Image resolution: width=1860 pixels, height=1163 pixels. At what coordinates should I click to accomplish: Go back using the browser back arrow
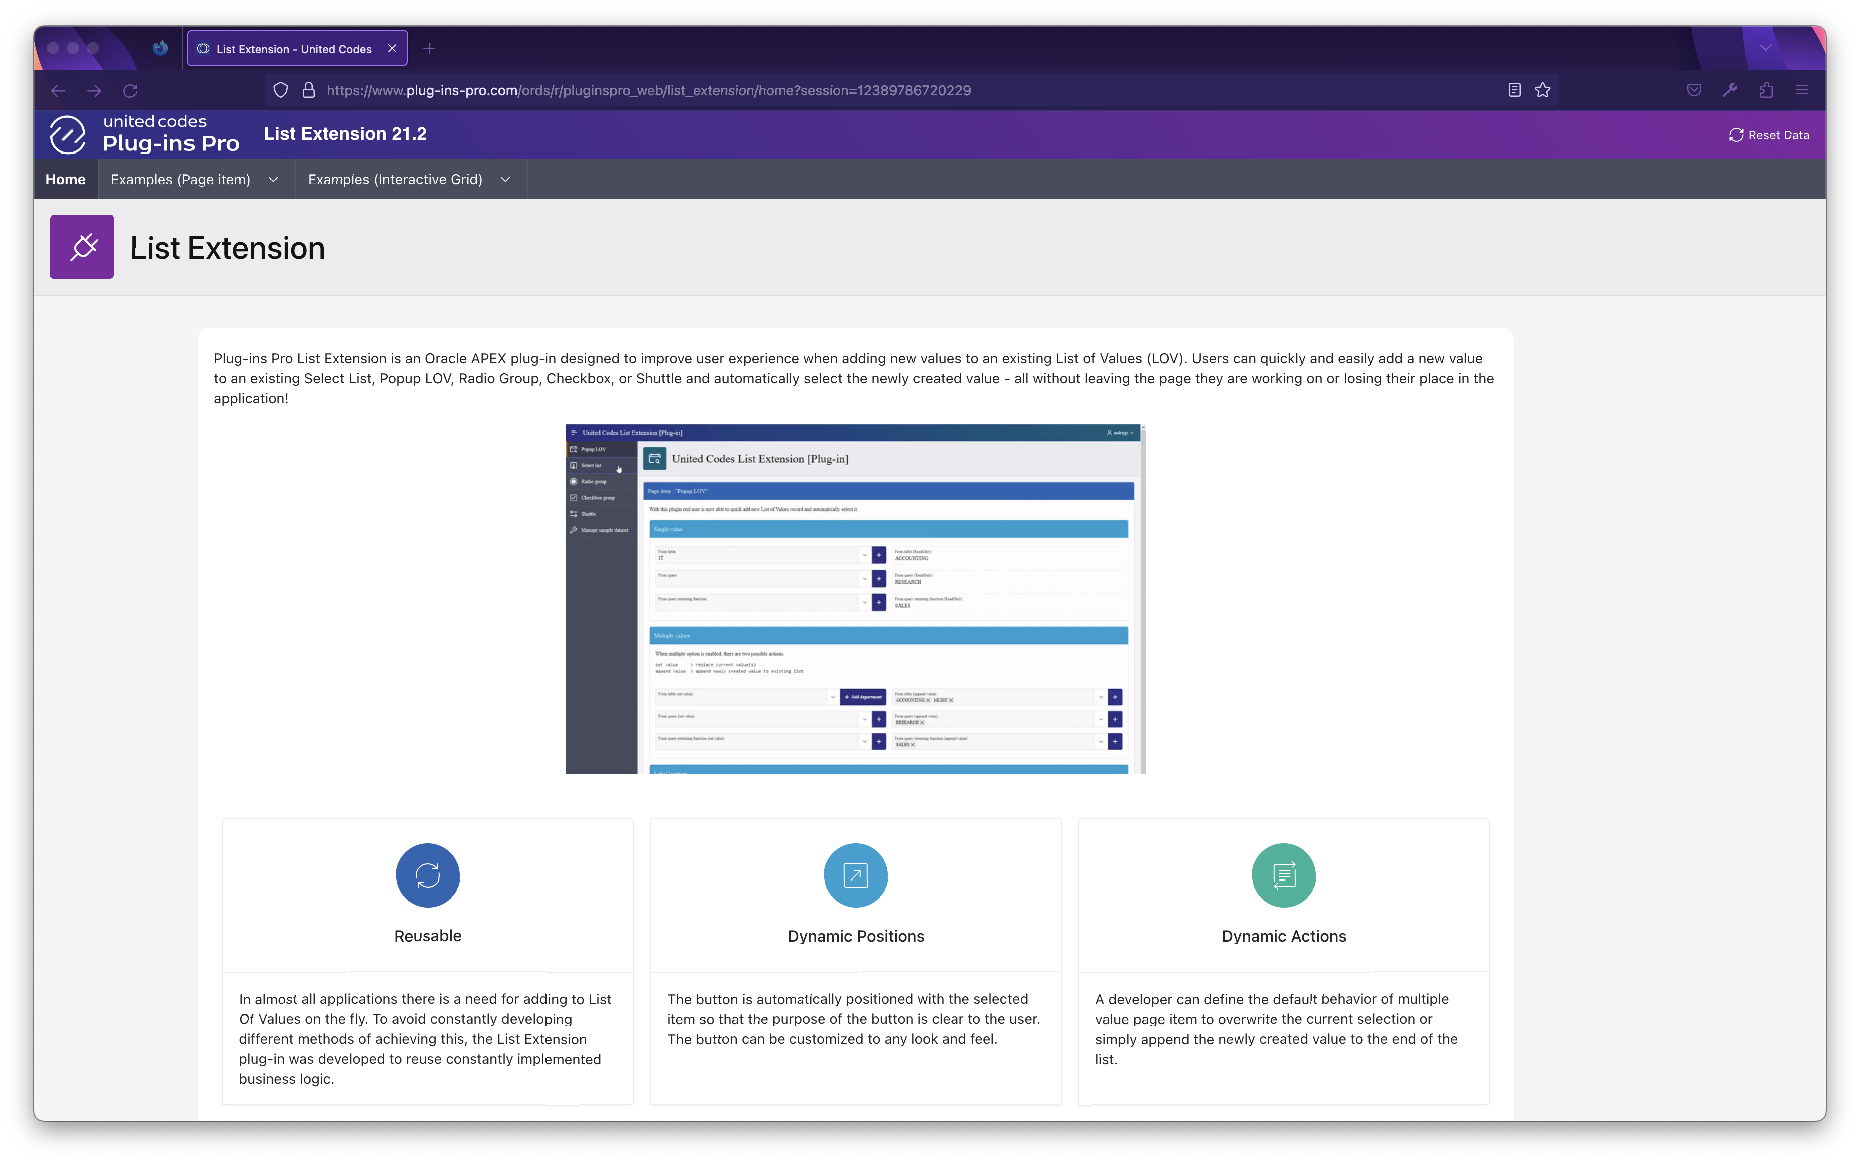(x=58, y=90)
